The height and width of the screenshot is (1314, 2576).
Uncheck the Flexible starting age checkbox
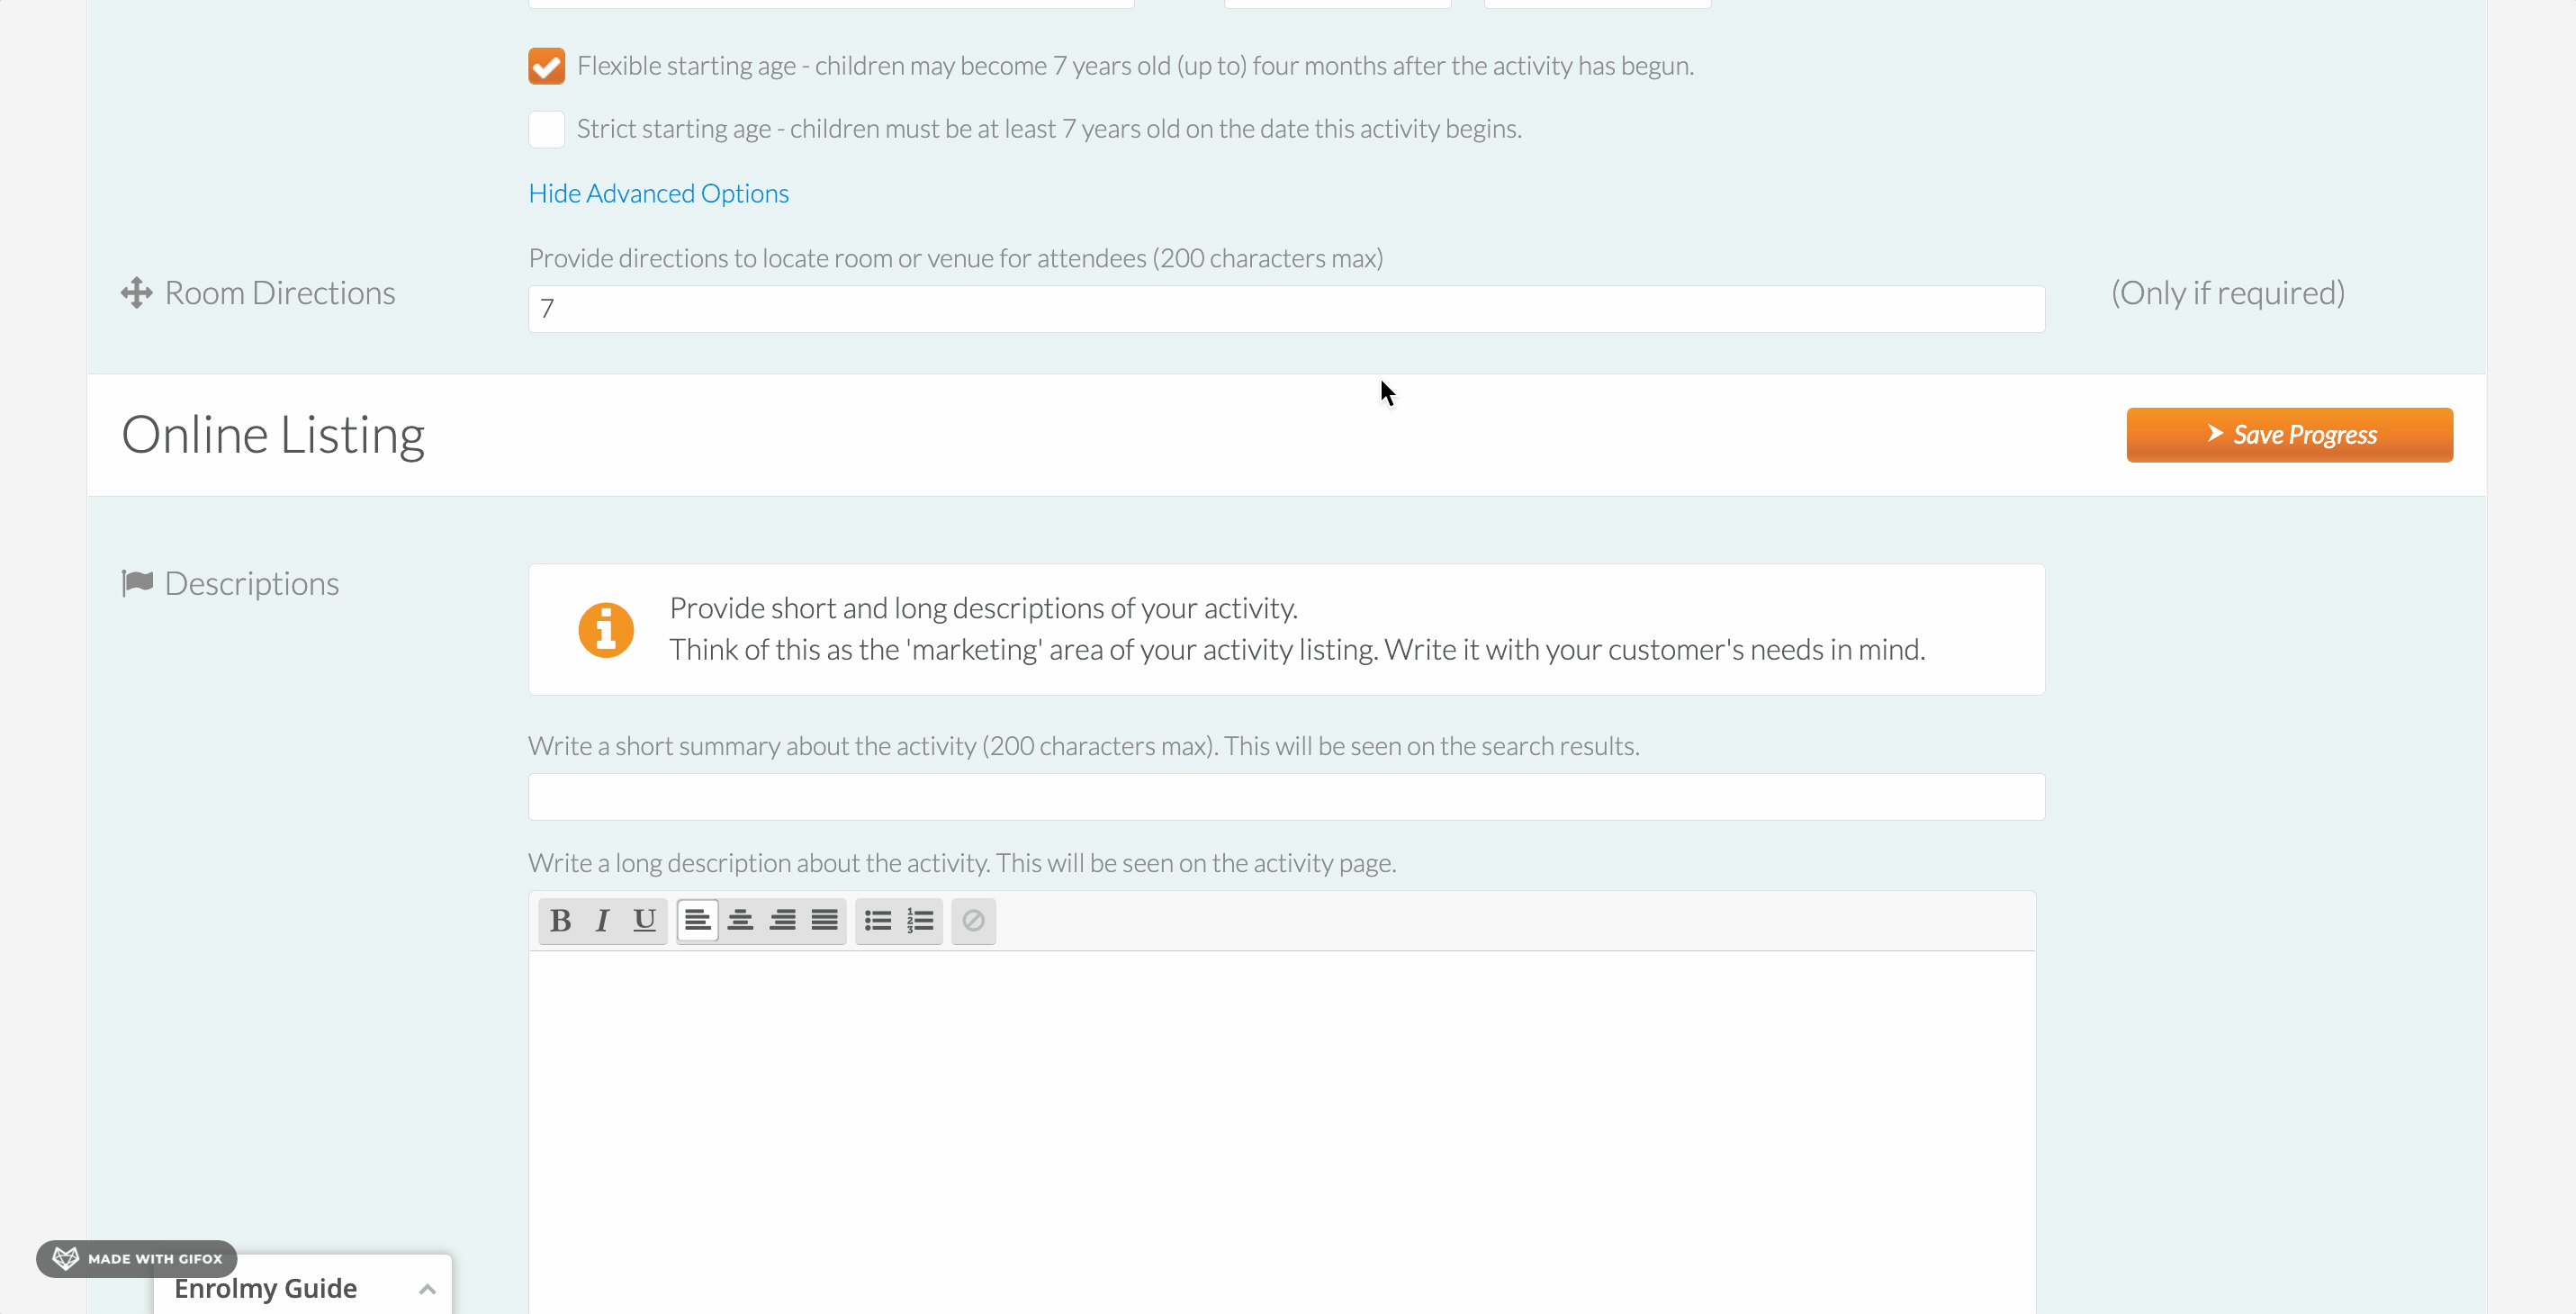point(546,66)
